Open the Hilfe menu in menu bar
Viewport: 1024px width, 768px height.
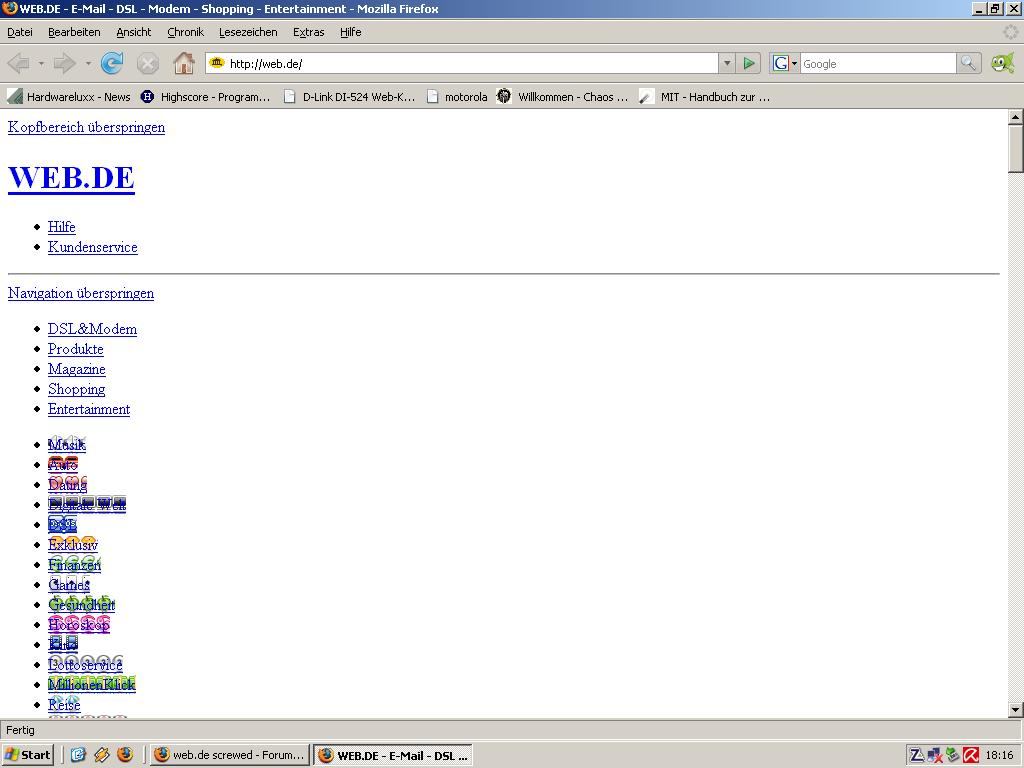(351, 32)
